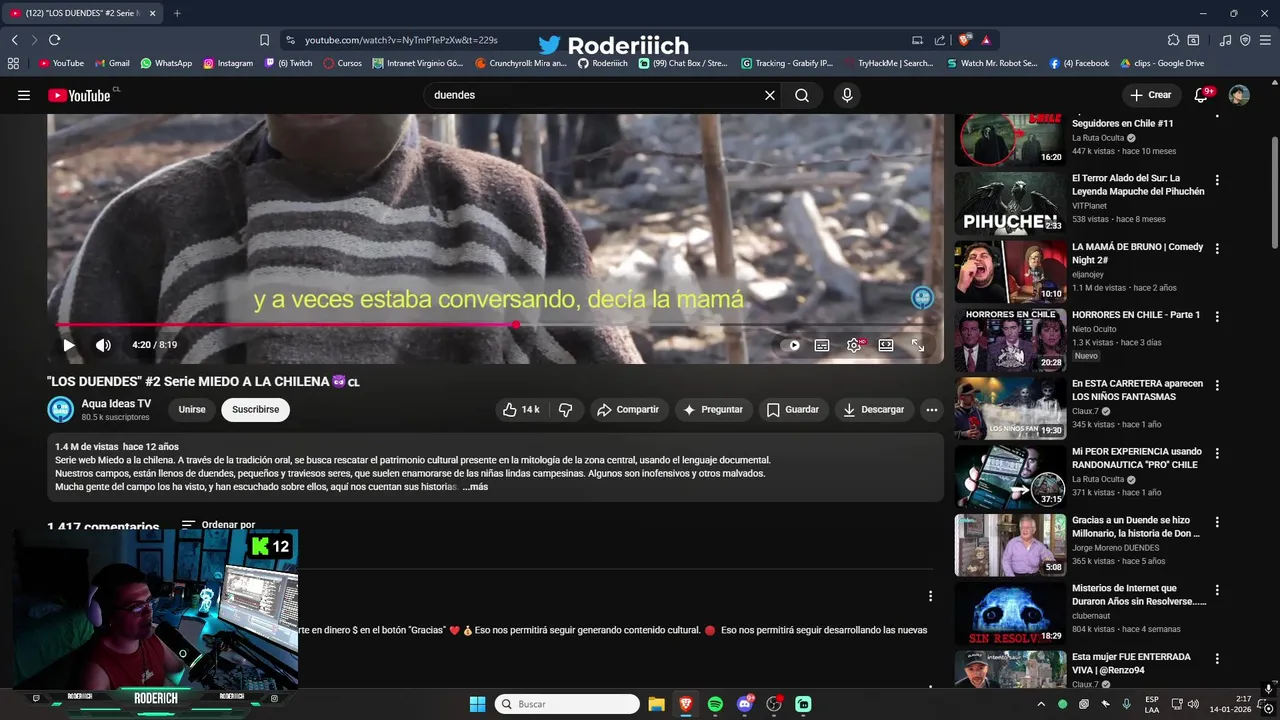The width and height of the screenshot is (1280, 720).
Task: Open File Explorer from taskbar
Action: click(x=656, y=704)
